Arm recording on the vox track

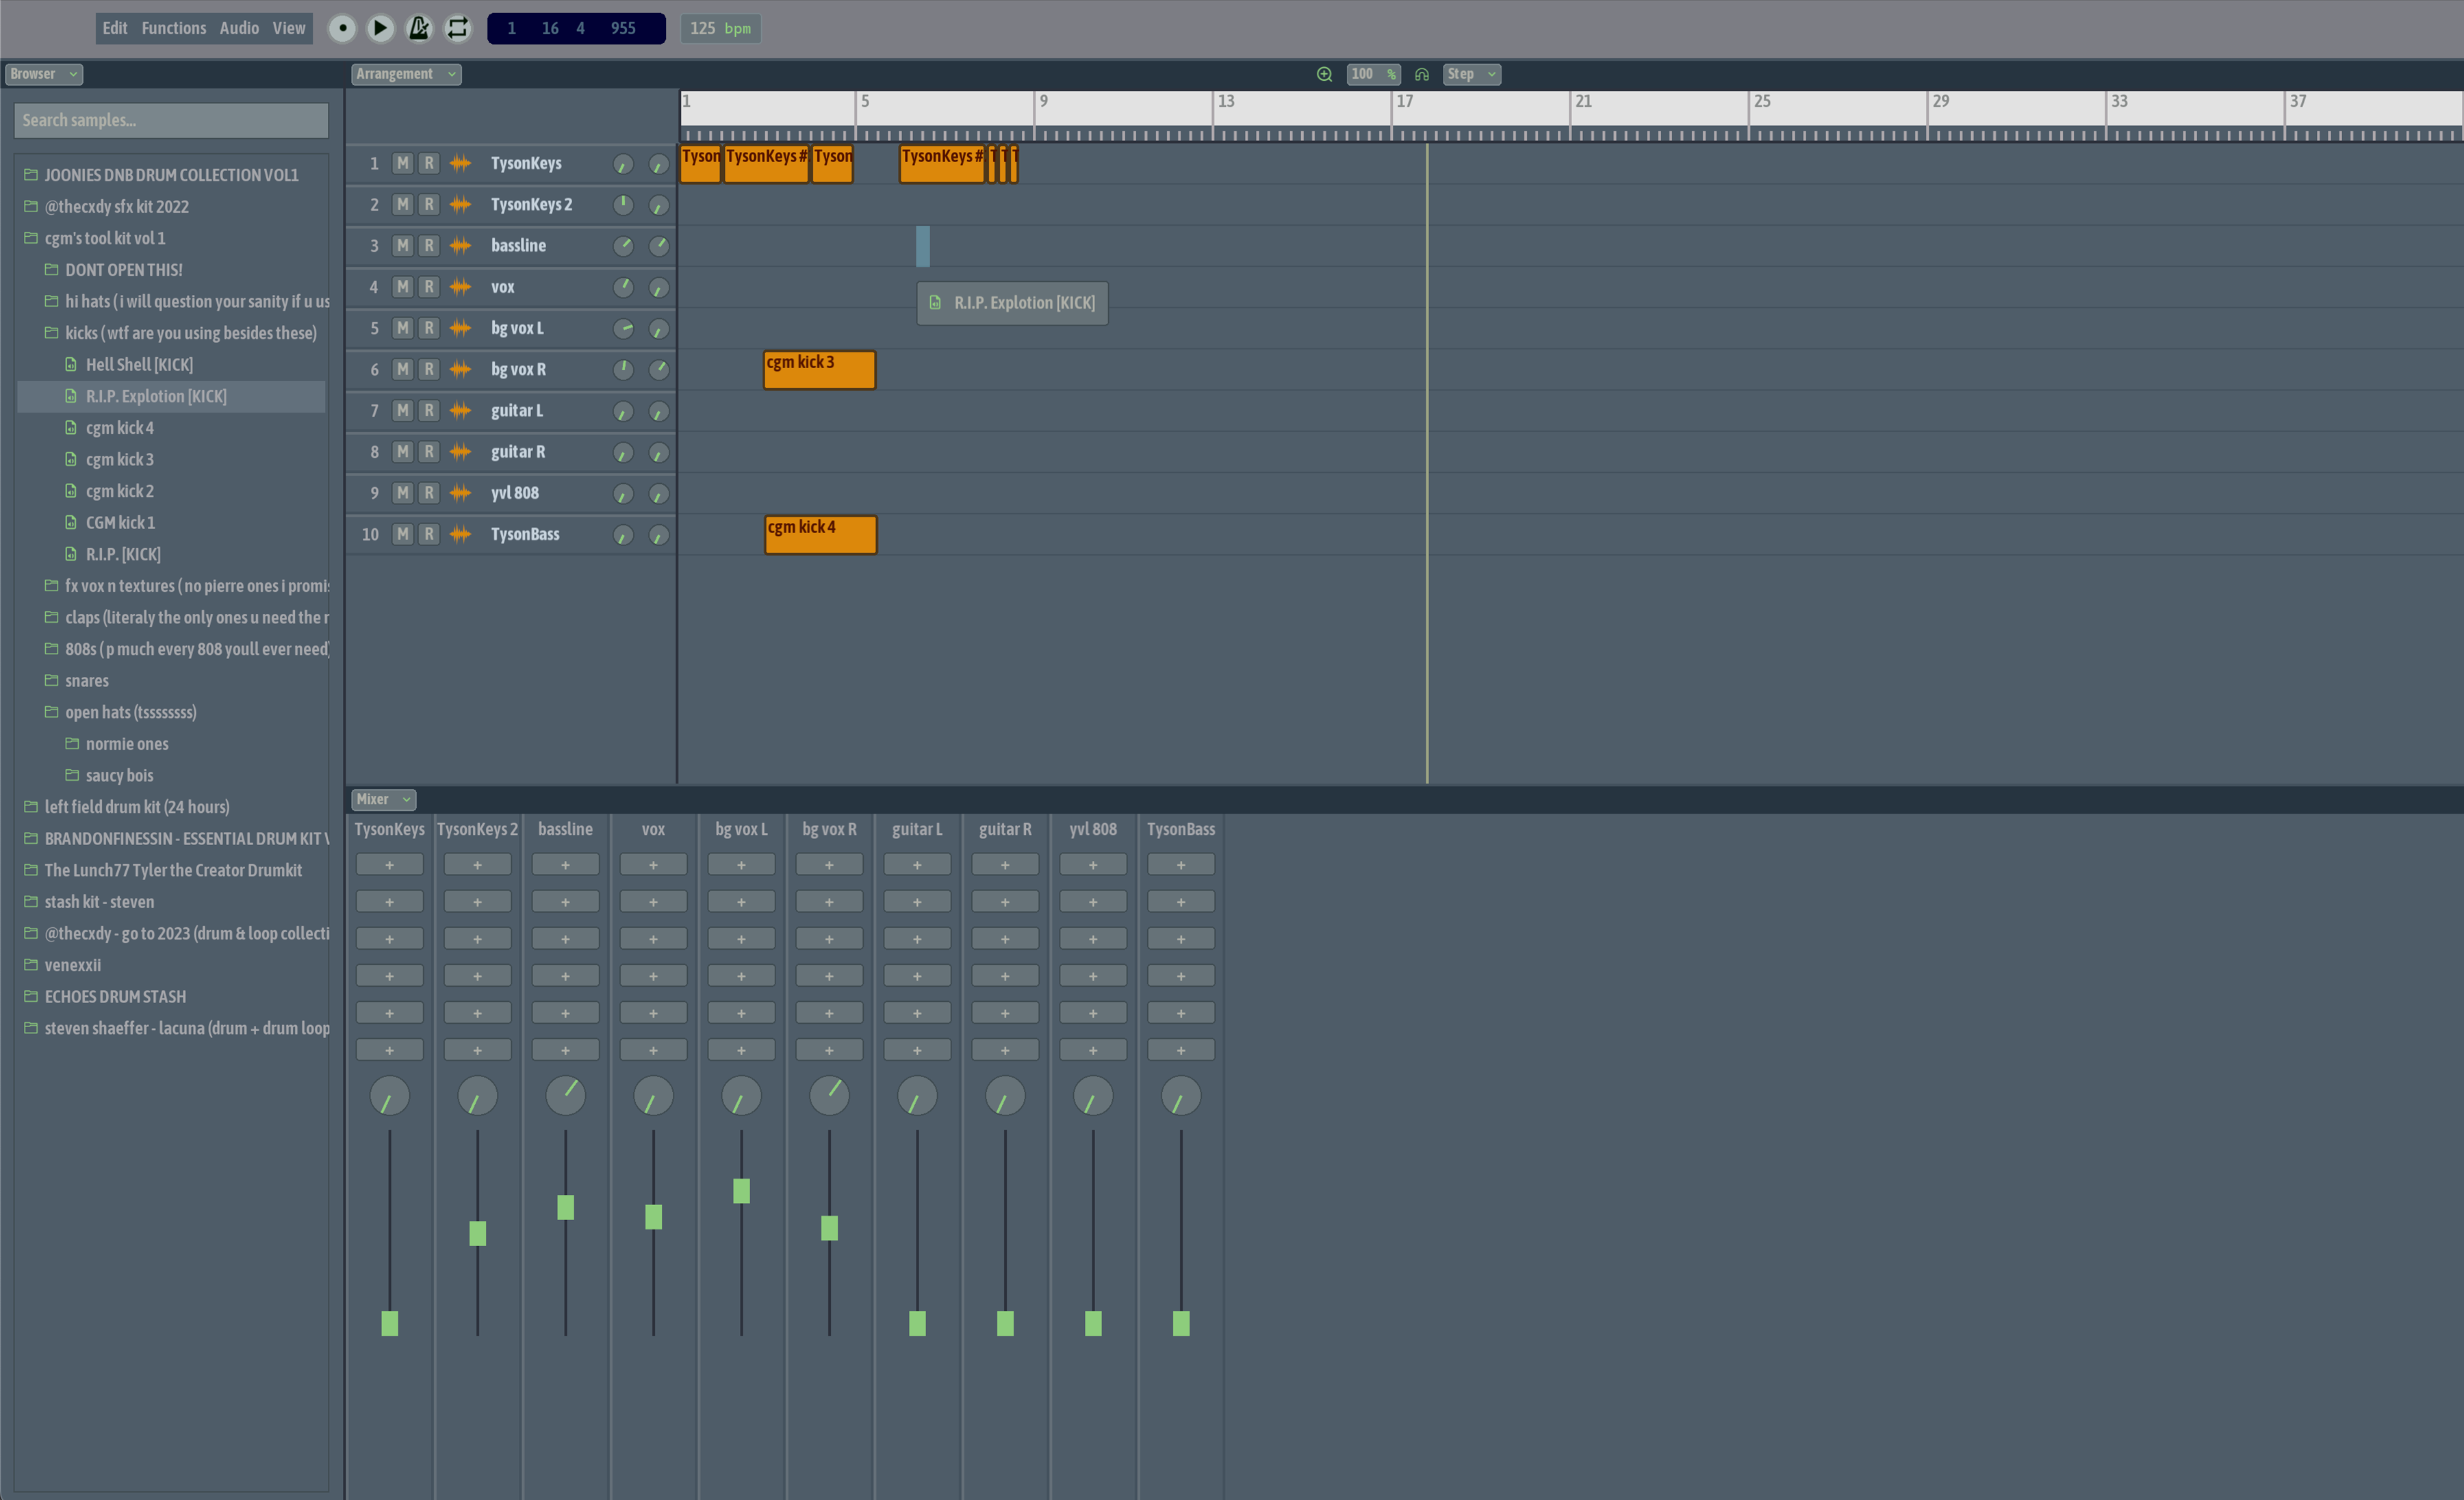[428, 287]
